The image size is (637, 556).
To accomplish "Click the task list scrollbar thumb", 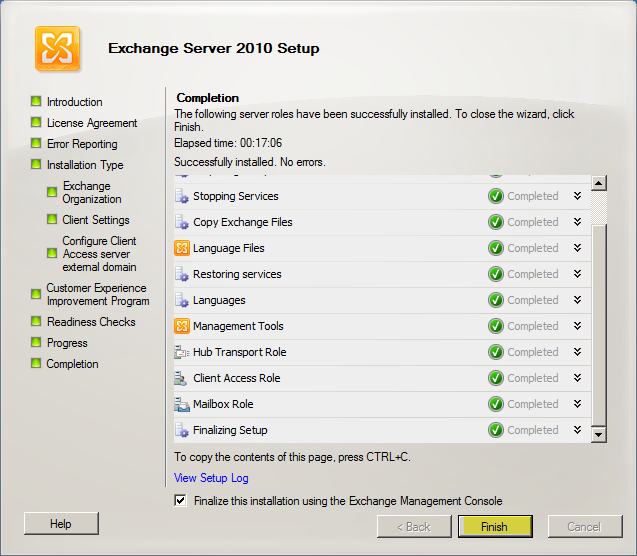I will point(598,325).
